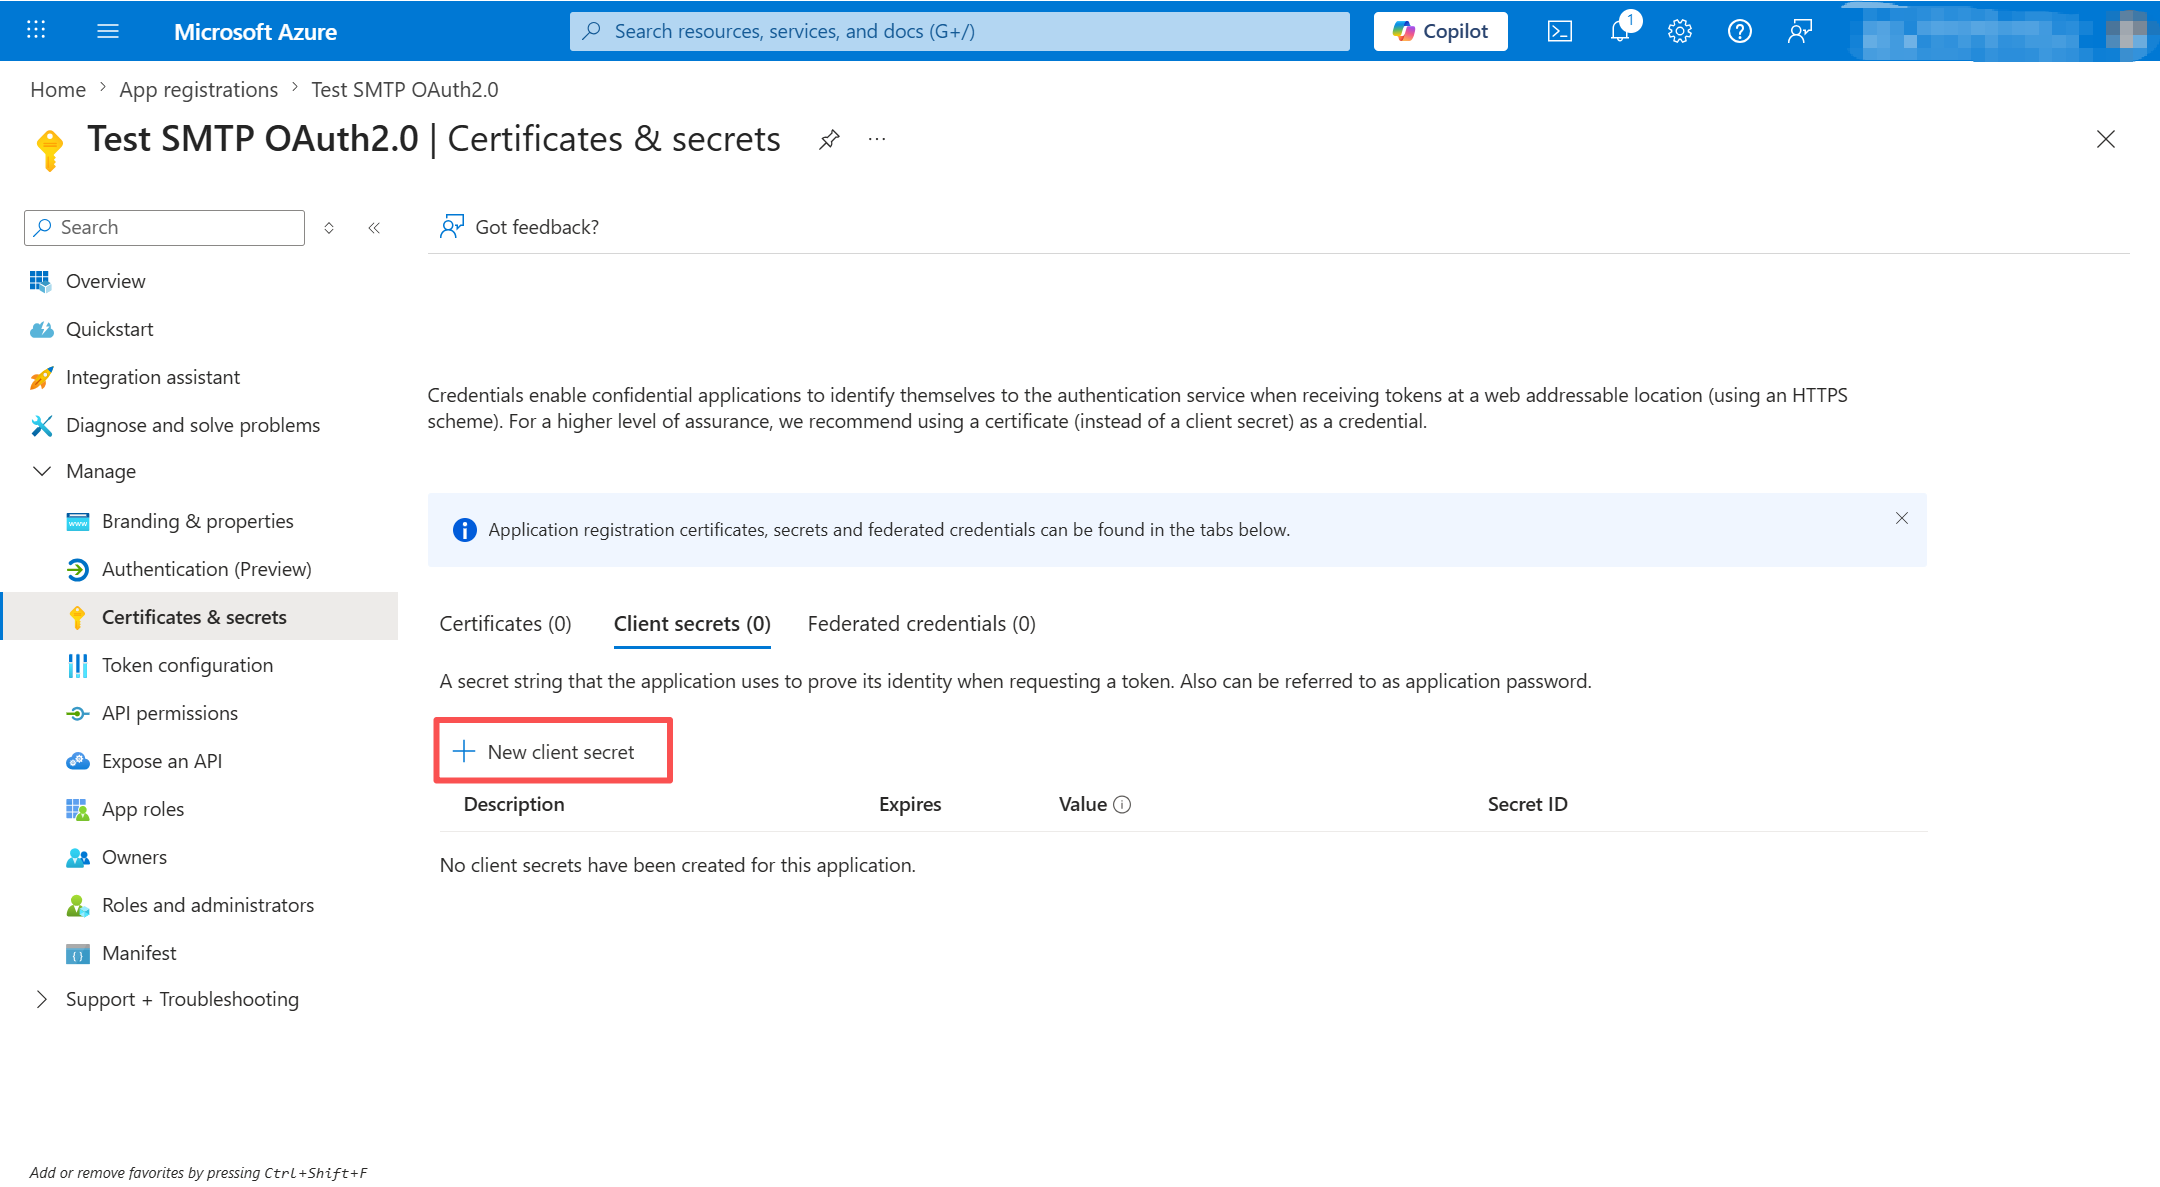Open the Copilot button
Image resolution: width=2160 pixels, height=1187 pixels.
tap(1440, 31)
